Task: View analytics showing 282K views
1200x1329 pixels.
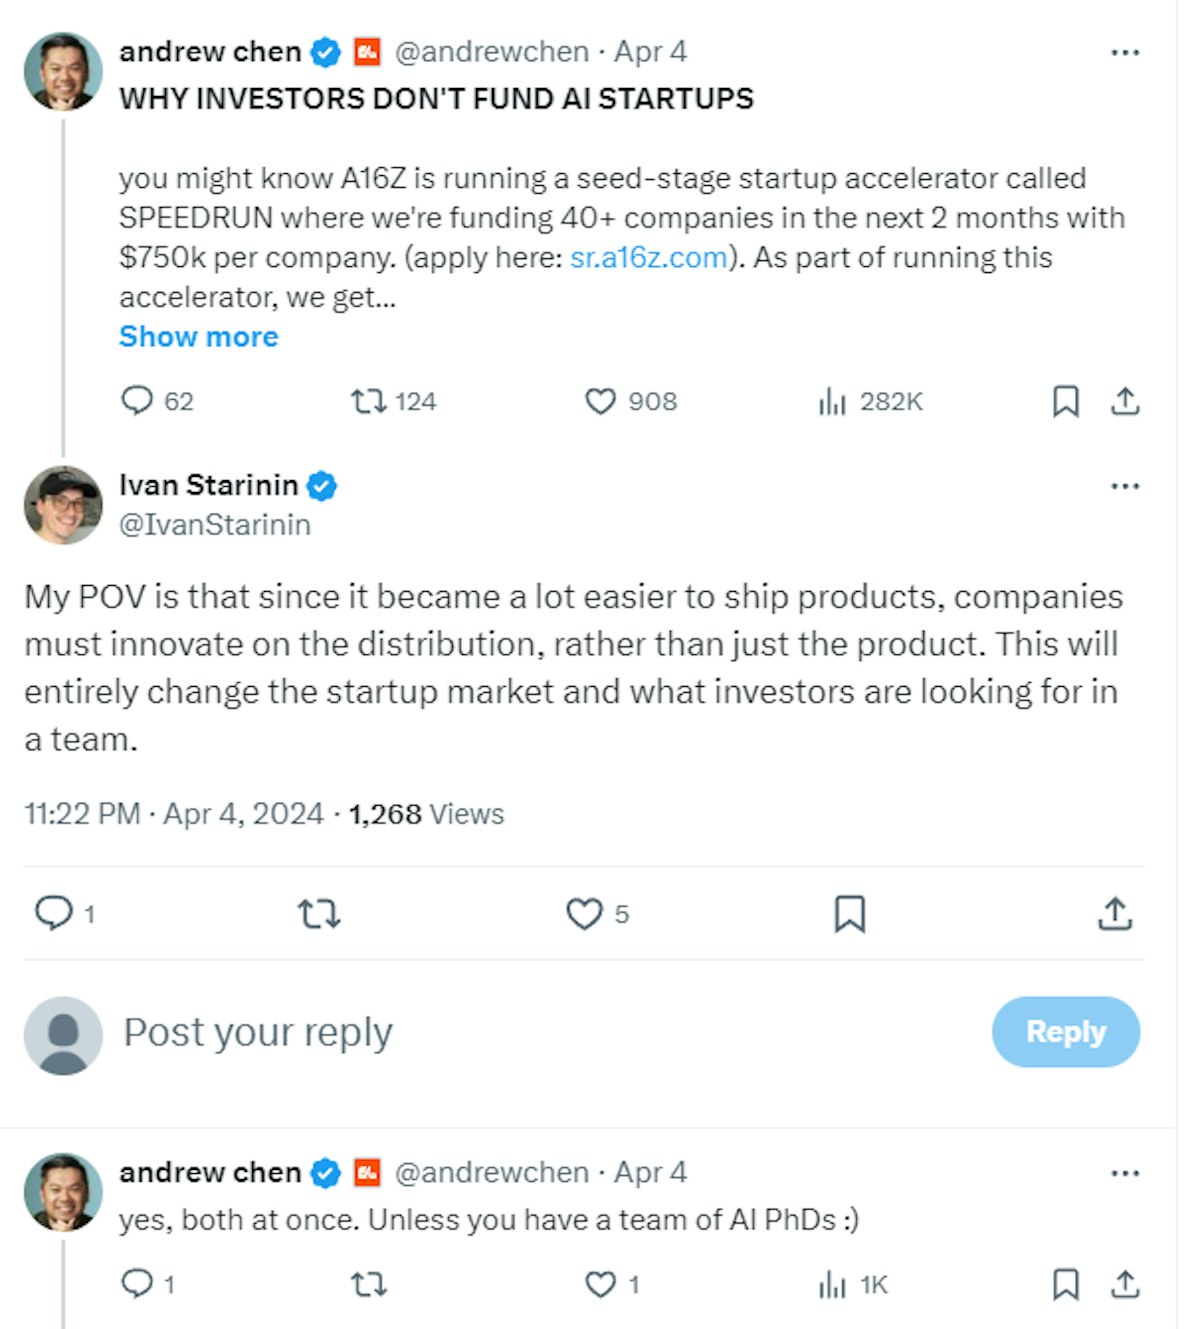Action: (832, 402)
